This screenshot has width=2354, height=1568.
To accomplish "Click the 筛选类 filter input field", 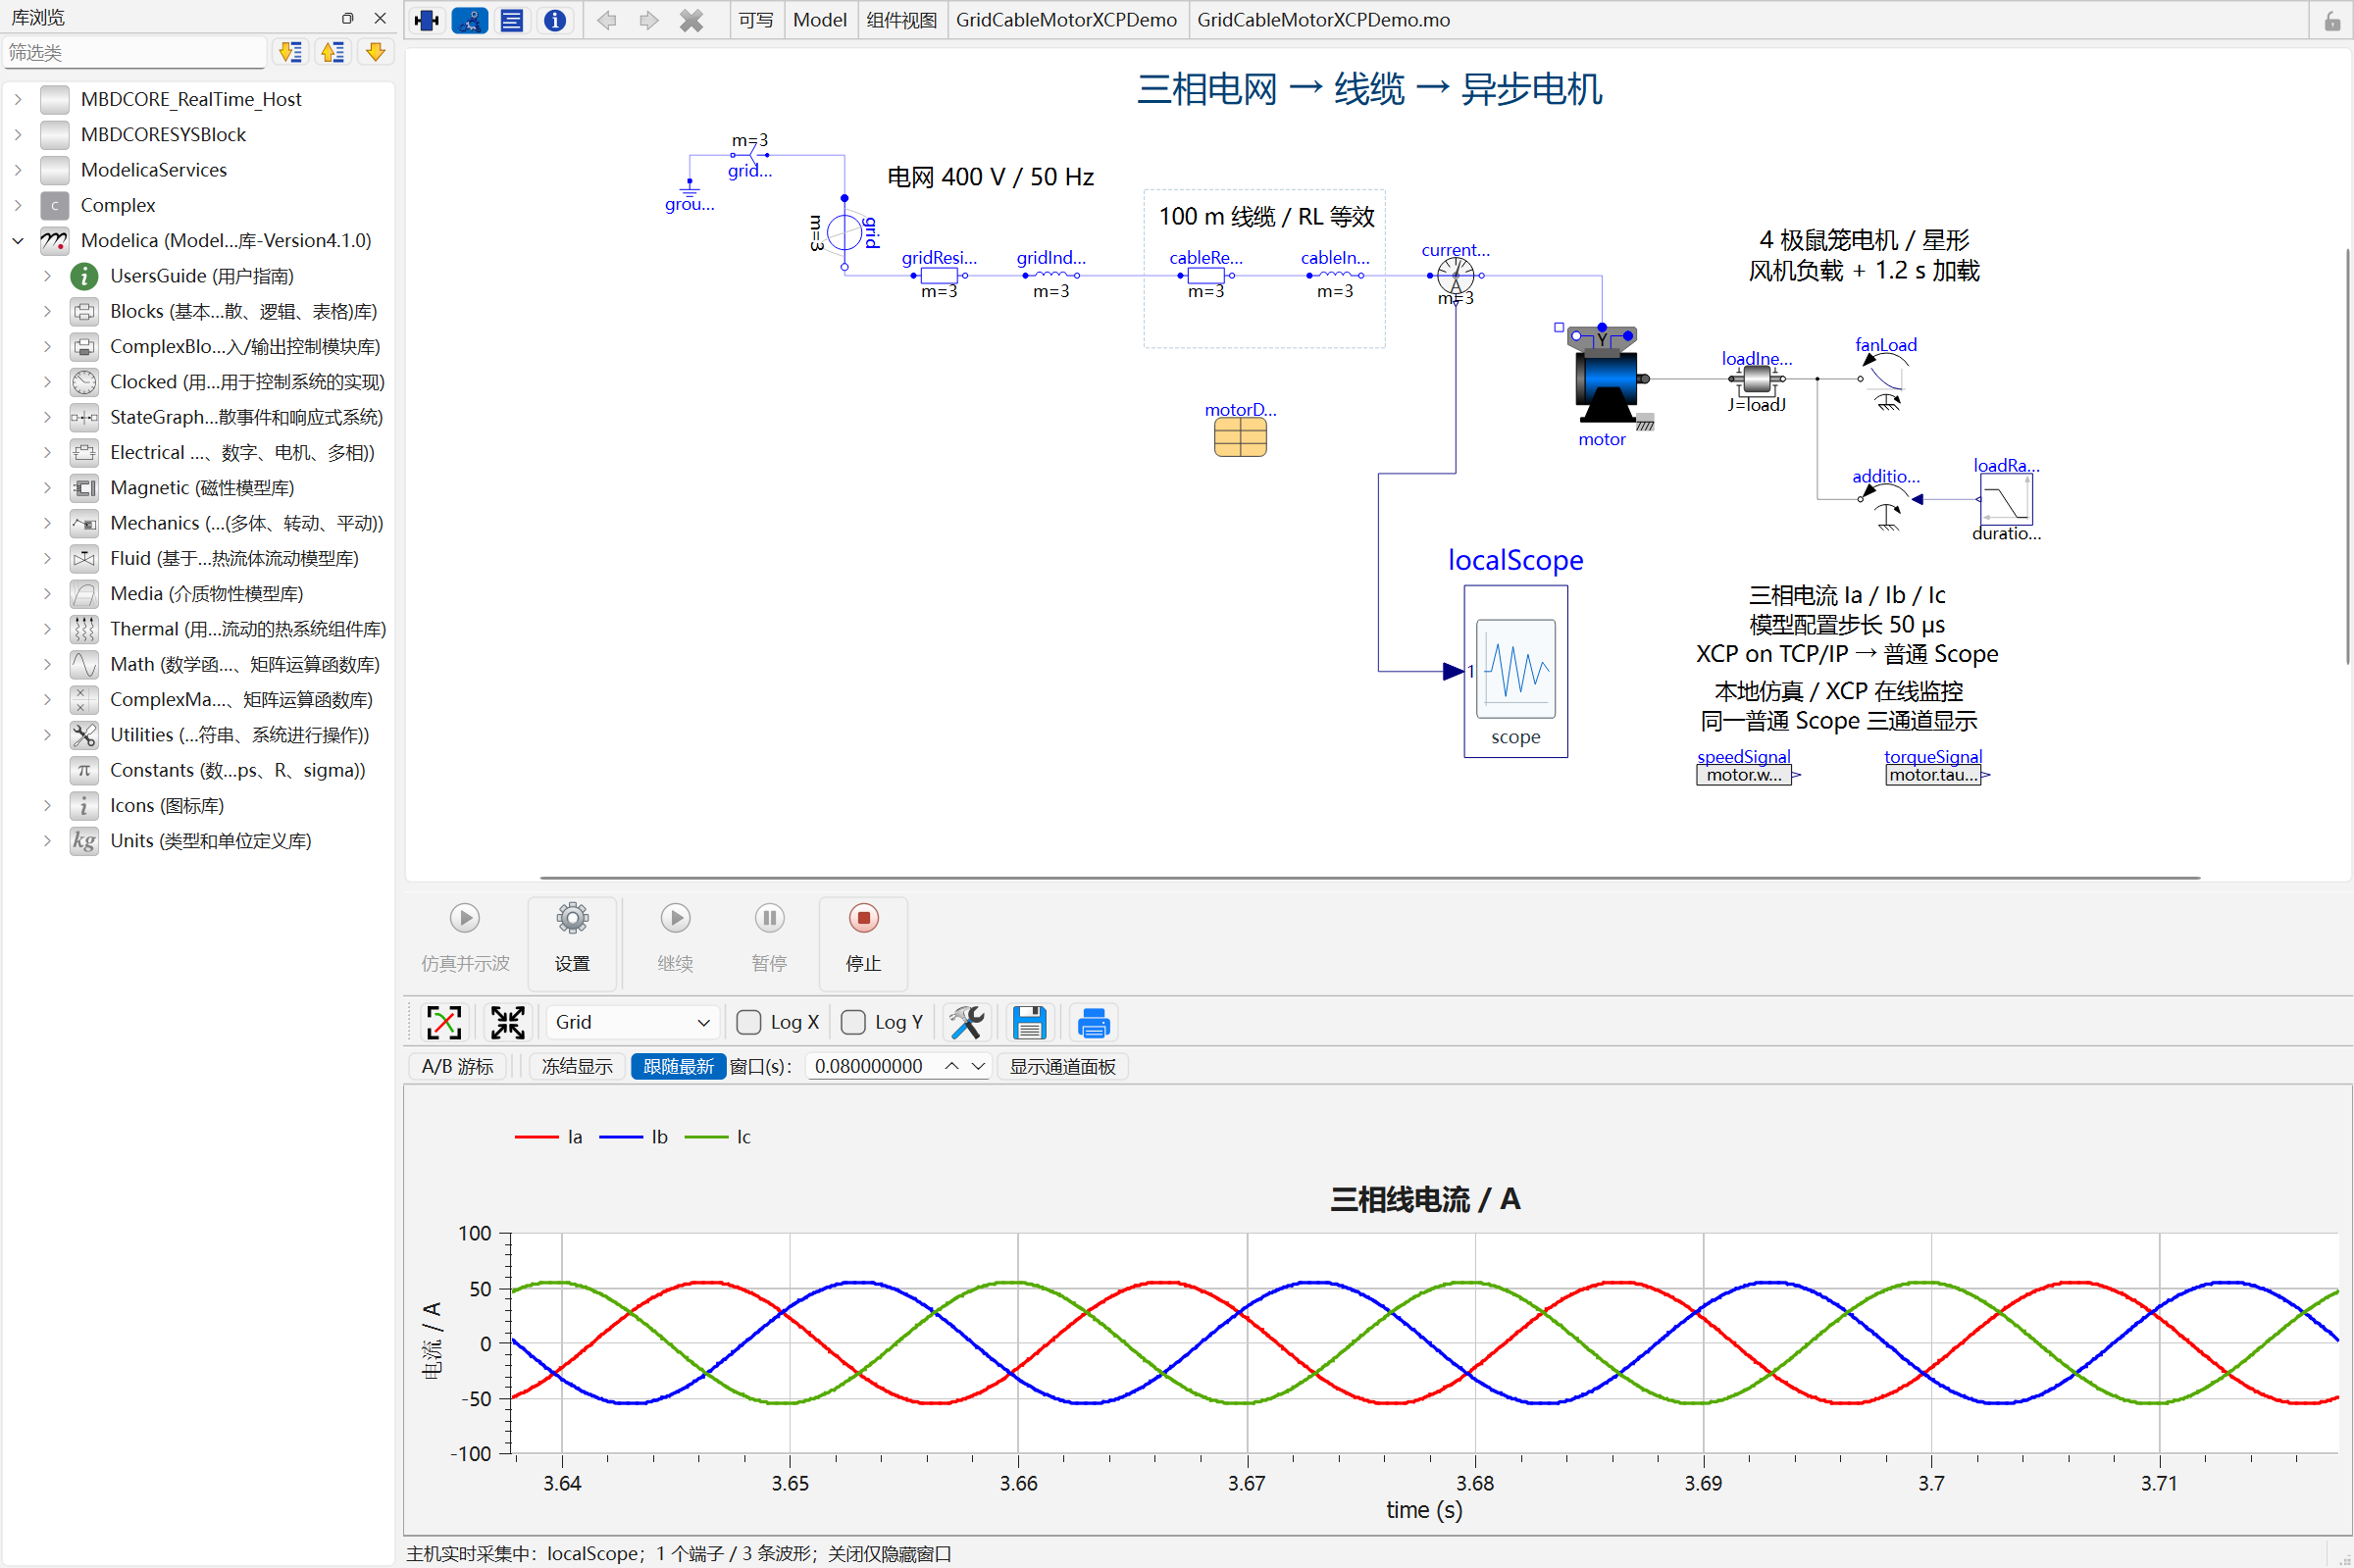I will [x=134, y=52].
